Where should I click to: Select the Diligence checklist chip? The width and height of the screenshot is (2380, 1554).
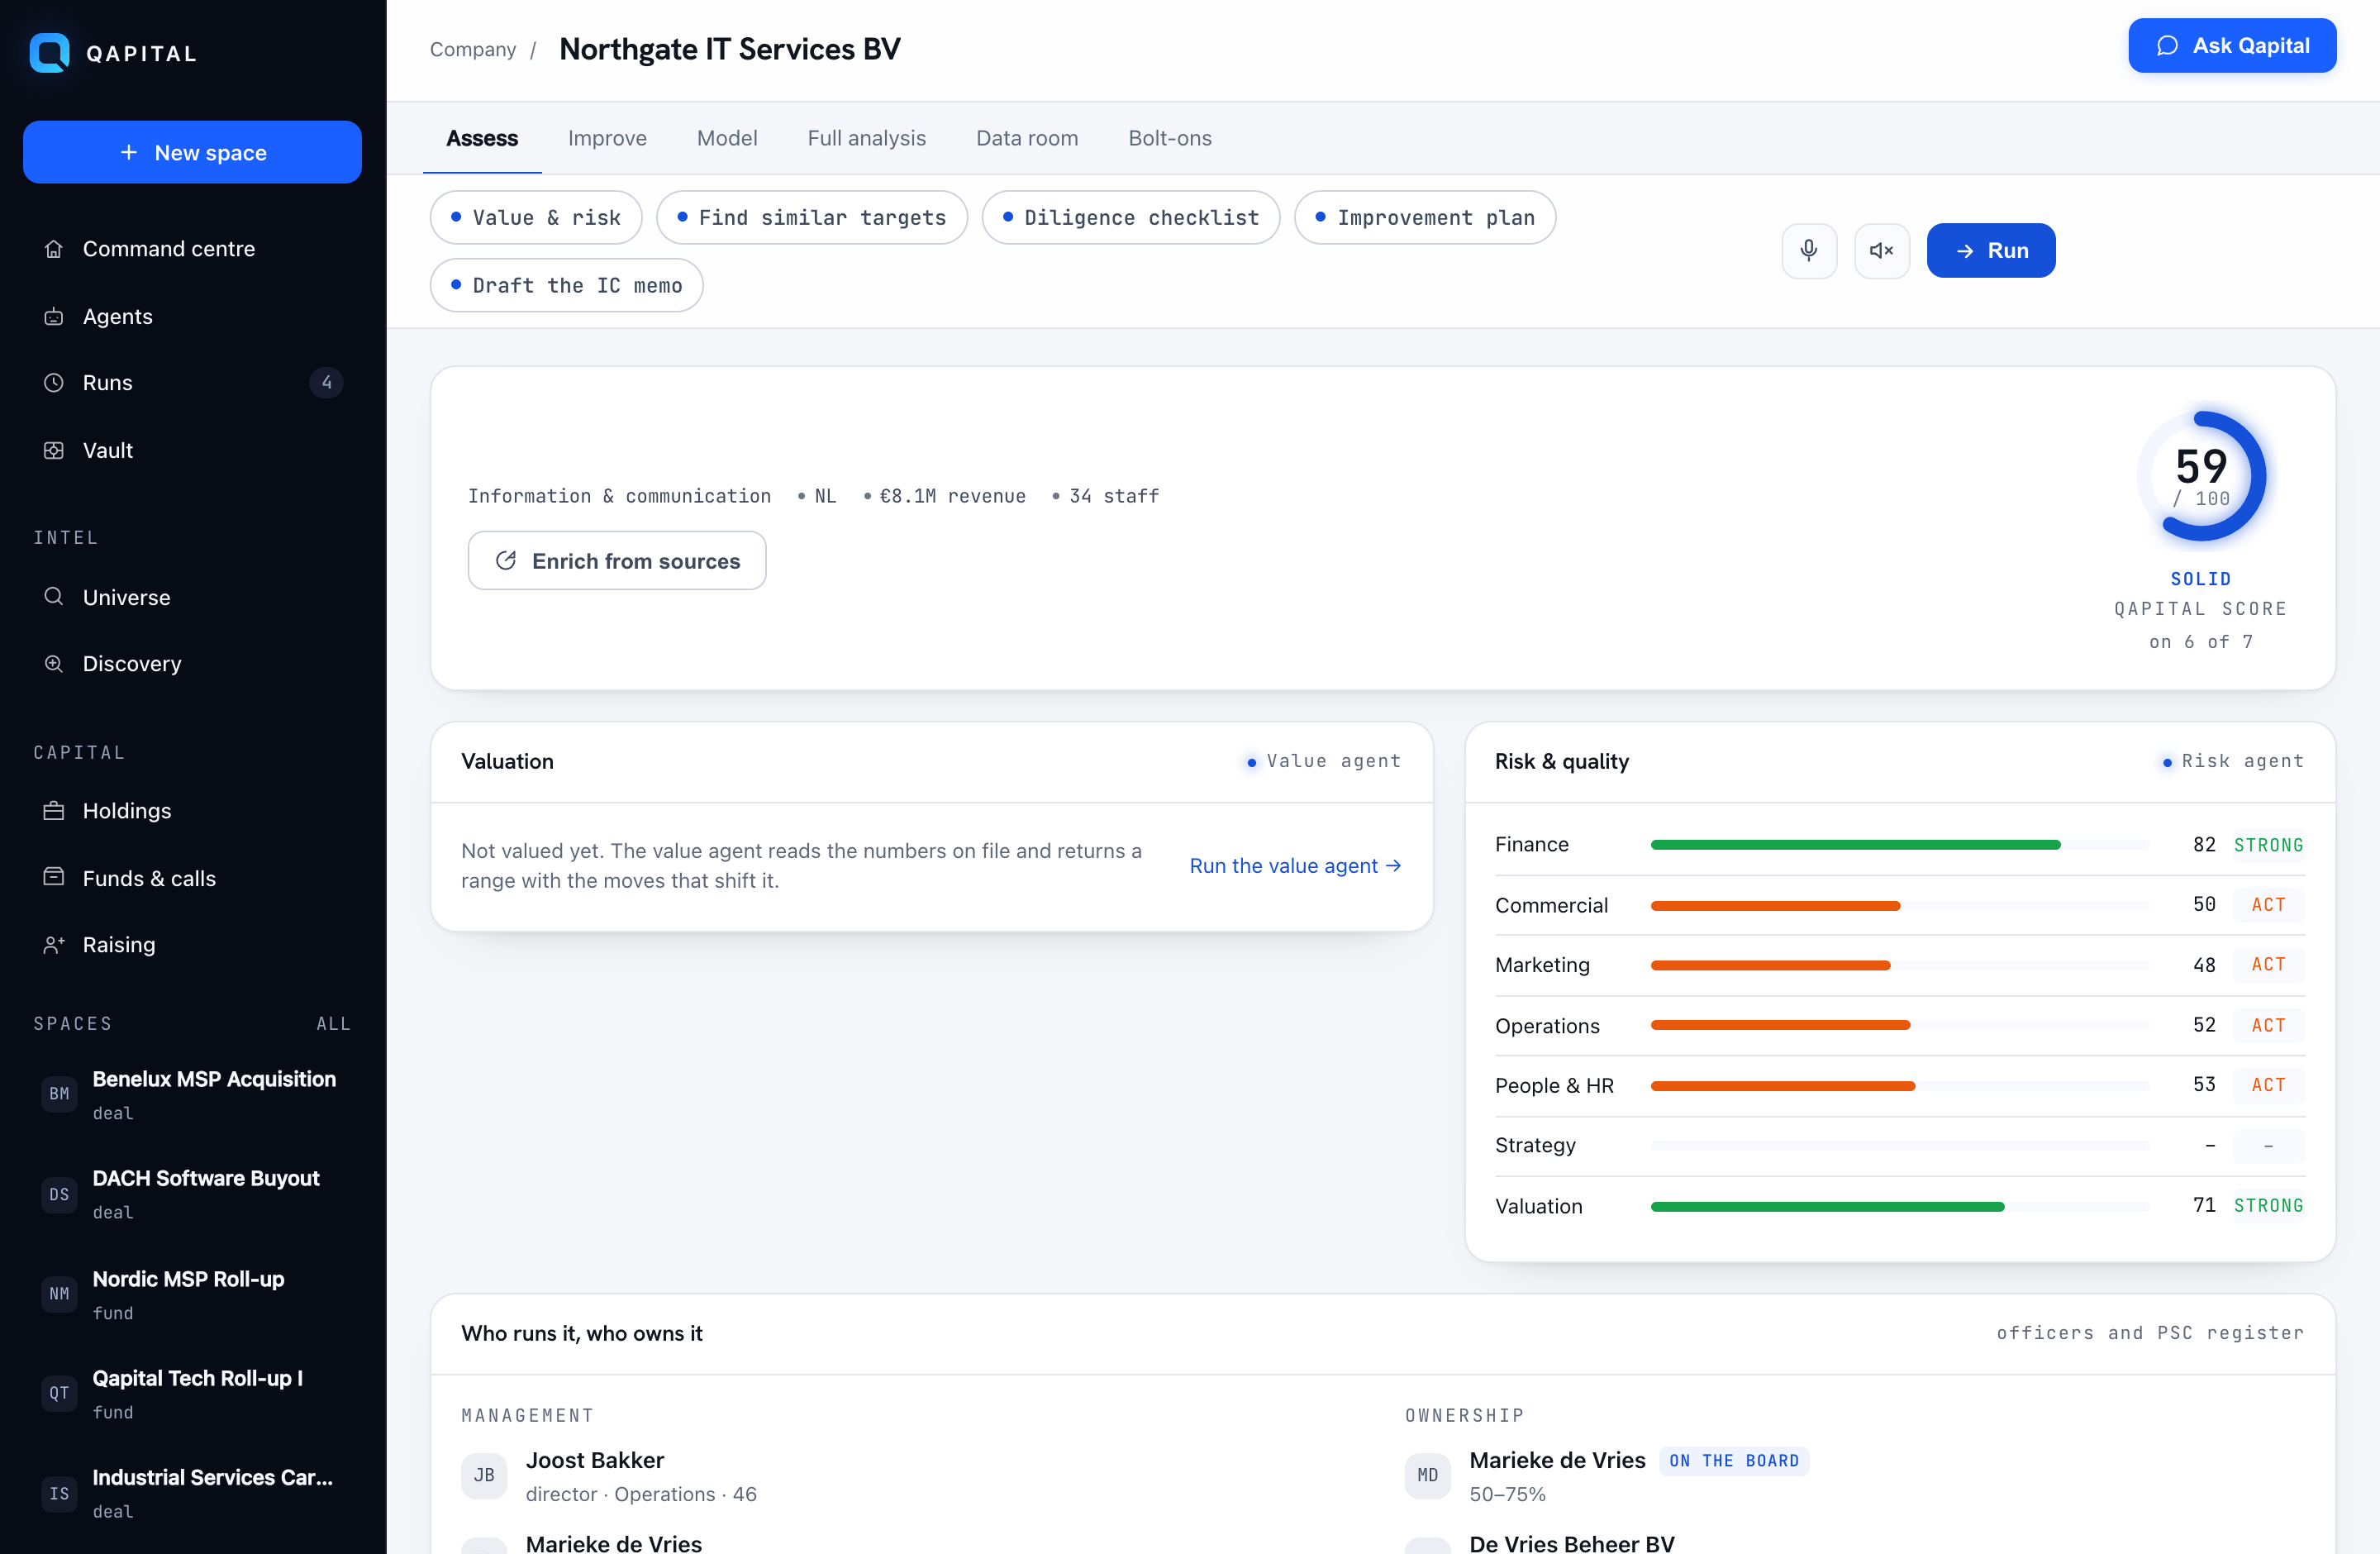point(1131,217)
